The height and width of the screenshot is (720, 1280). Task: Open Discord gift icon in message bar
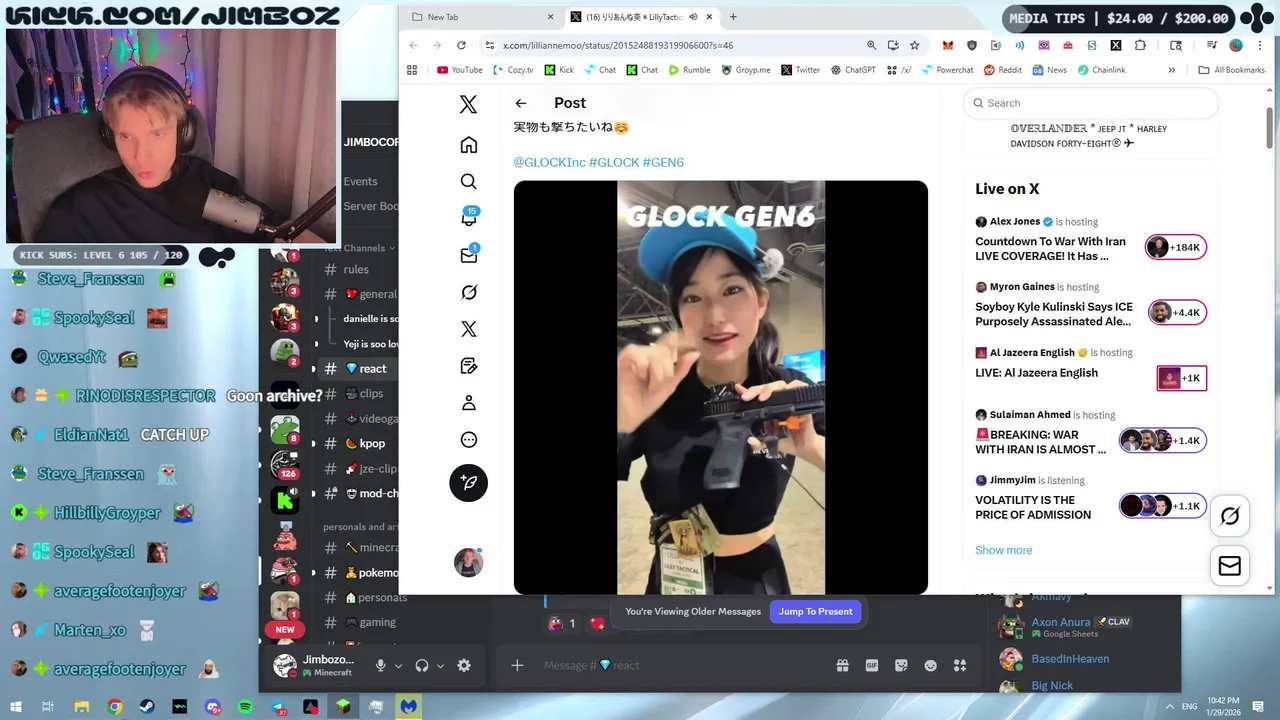[842, 665]
